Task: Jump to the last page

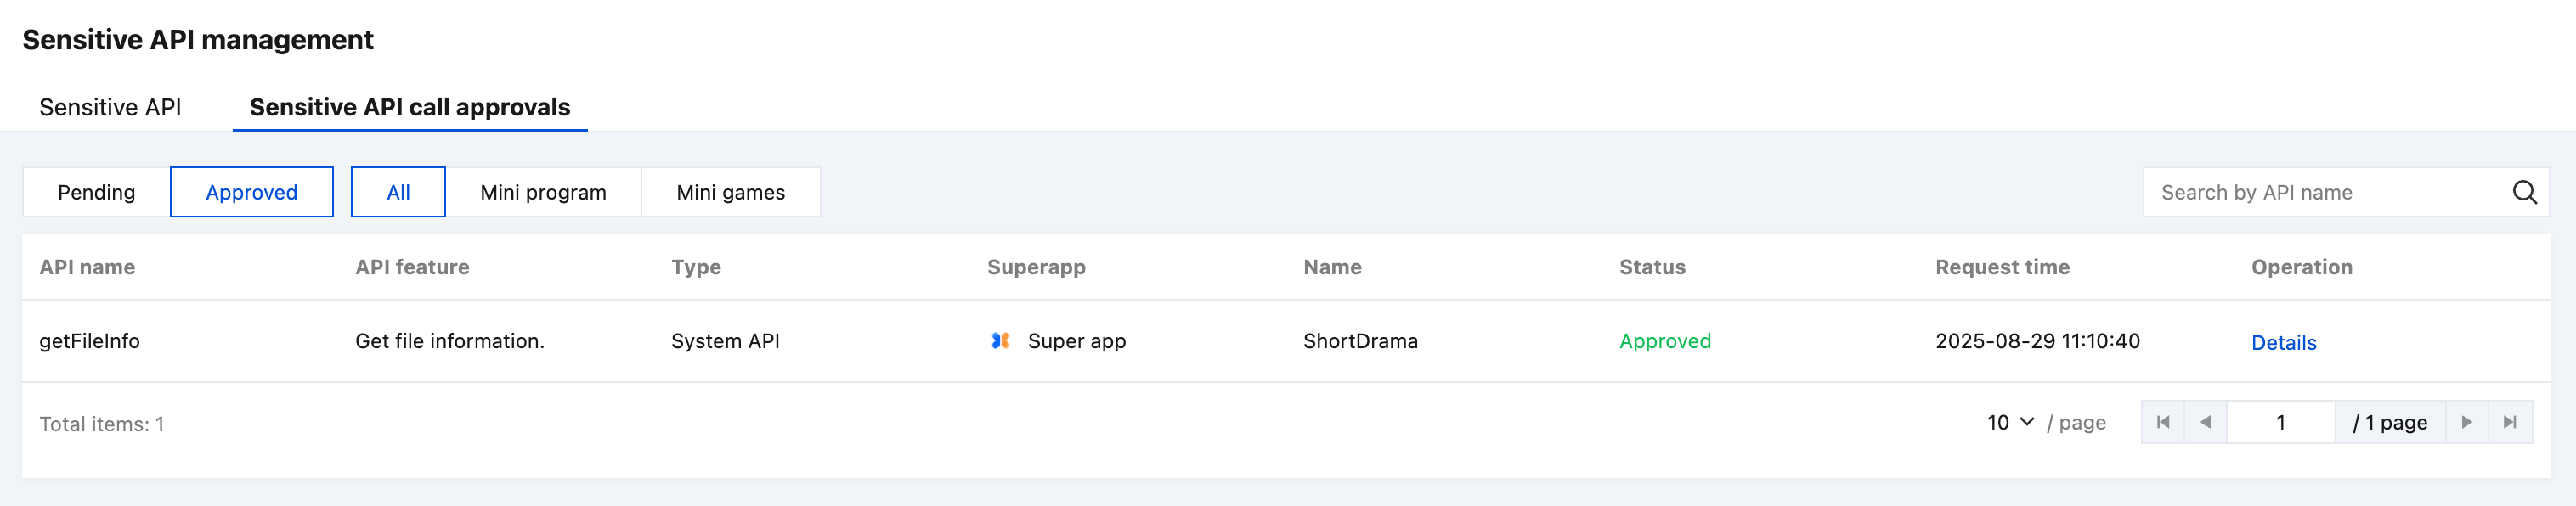Action: tap(2510, 422)
